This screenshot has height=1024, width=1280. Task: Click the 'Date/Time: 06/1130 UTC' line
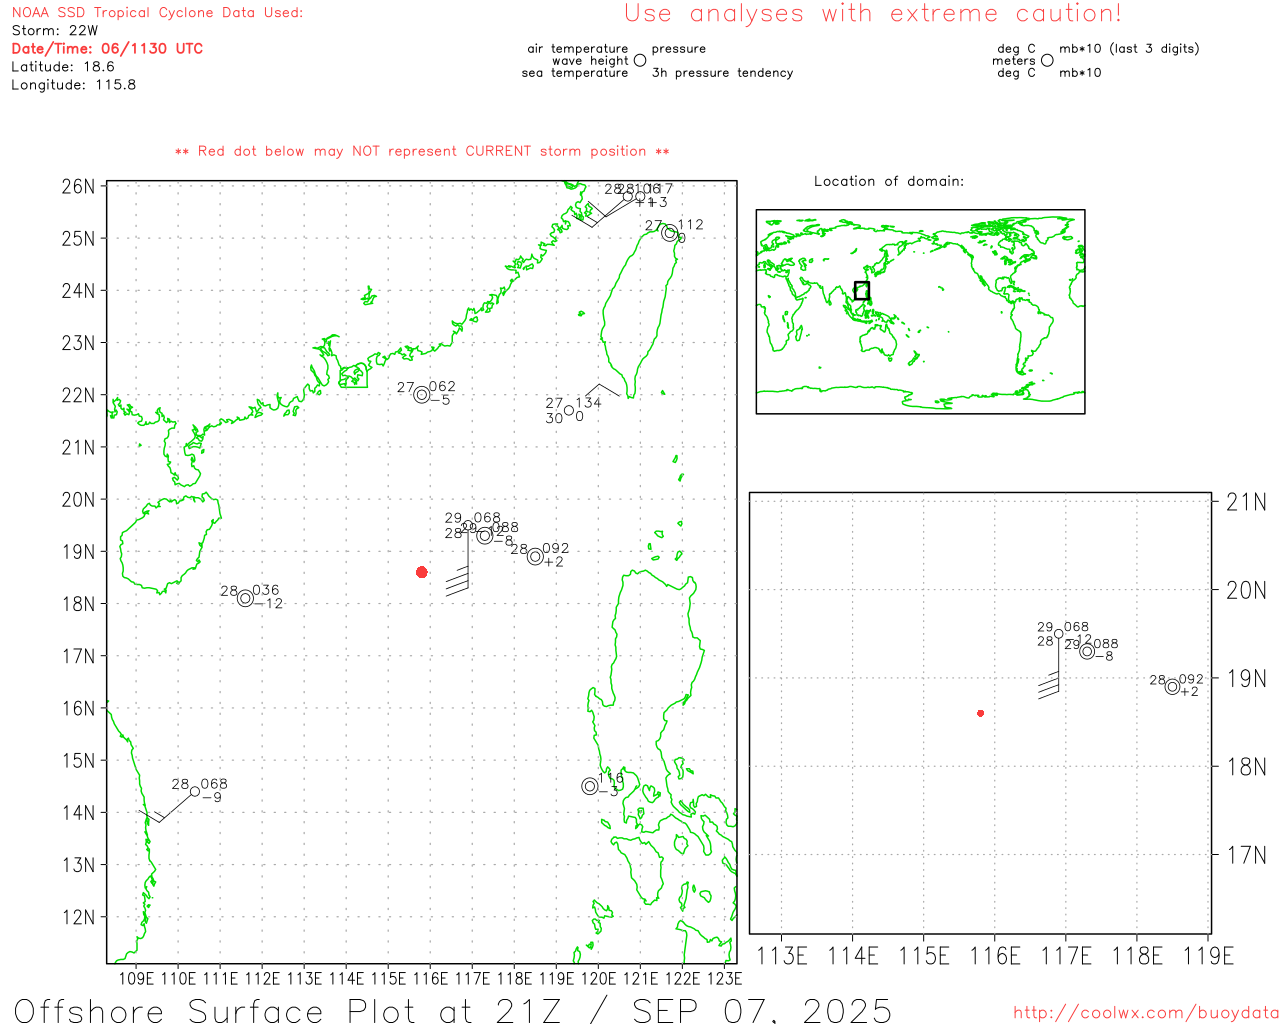[x=107, y=49]
